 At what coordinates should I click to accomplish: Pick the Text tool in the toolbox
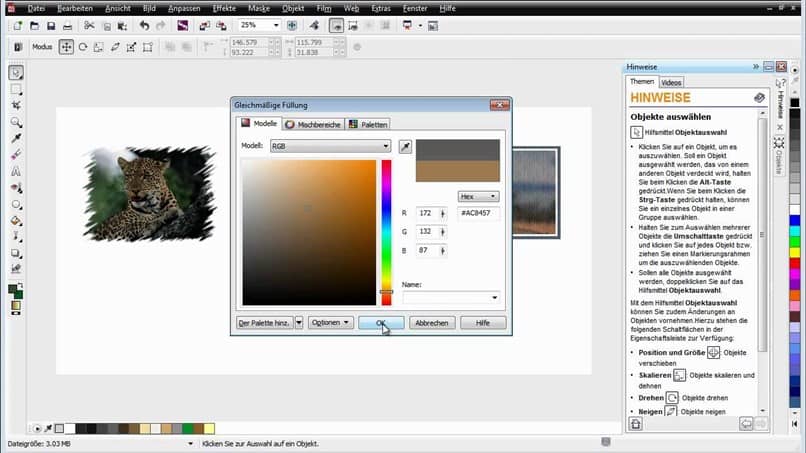point(16,170)
